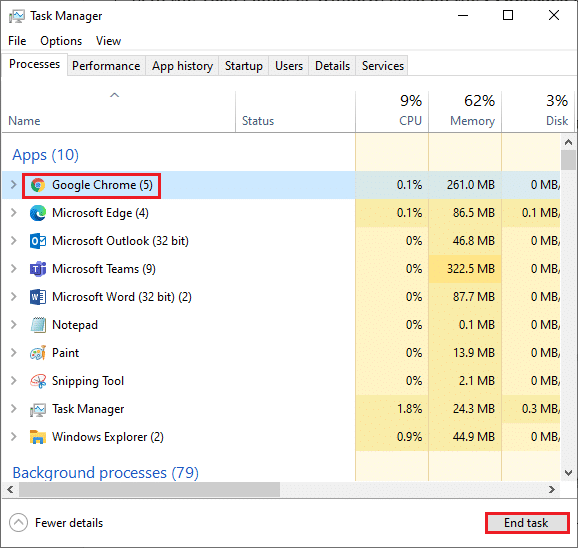Sort by the Disk column header
The height and width of the screenshot is (548, 578).
pyautogui.click(x=538, y=112)
